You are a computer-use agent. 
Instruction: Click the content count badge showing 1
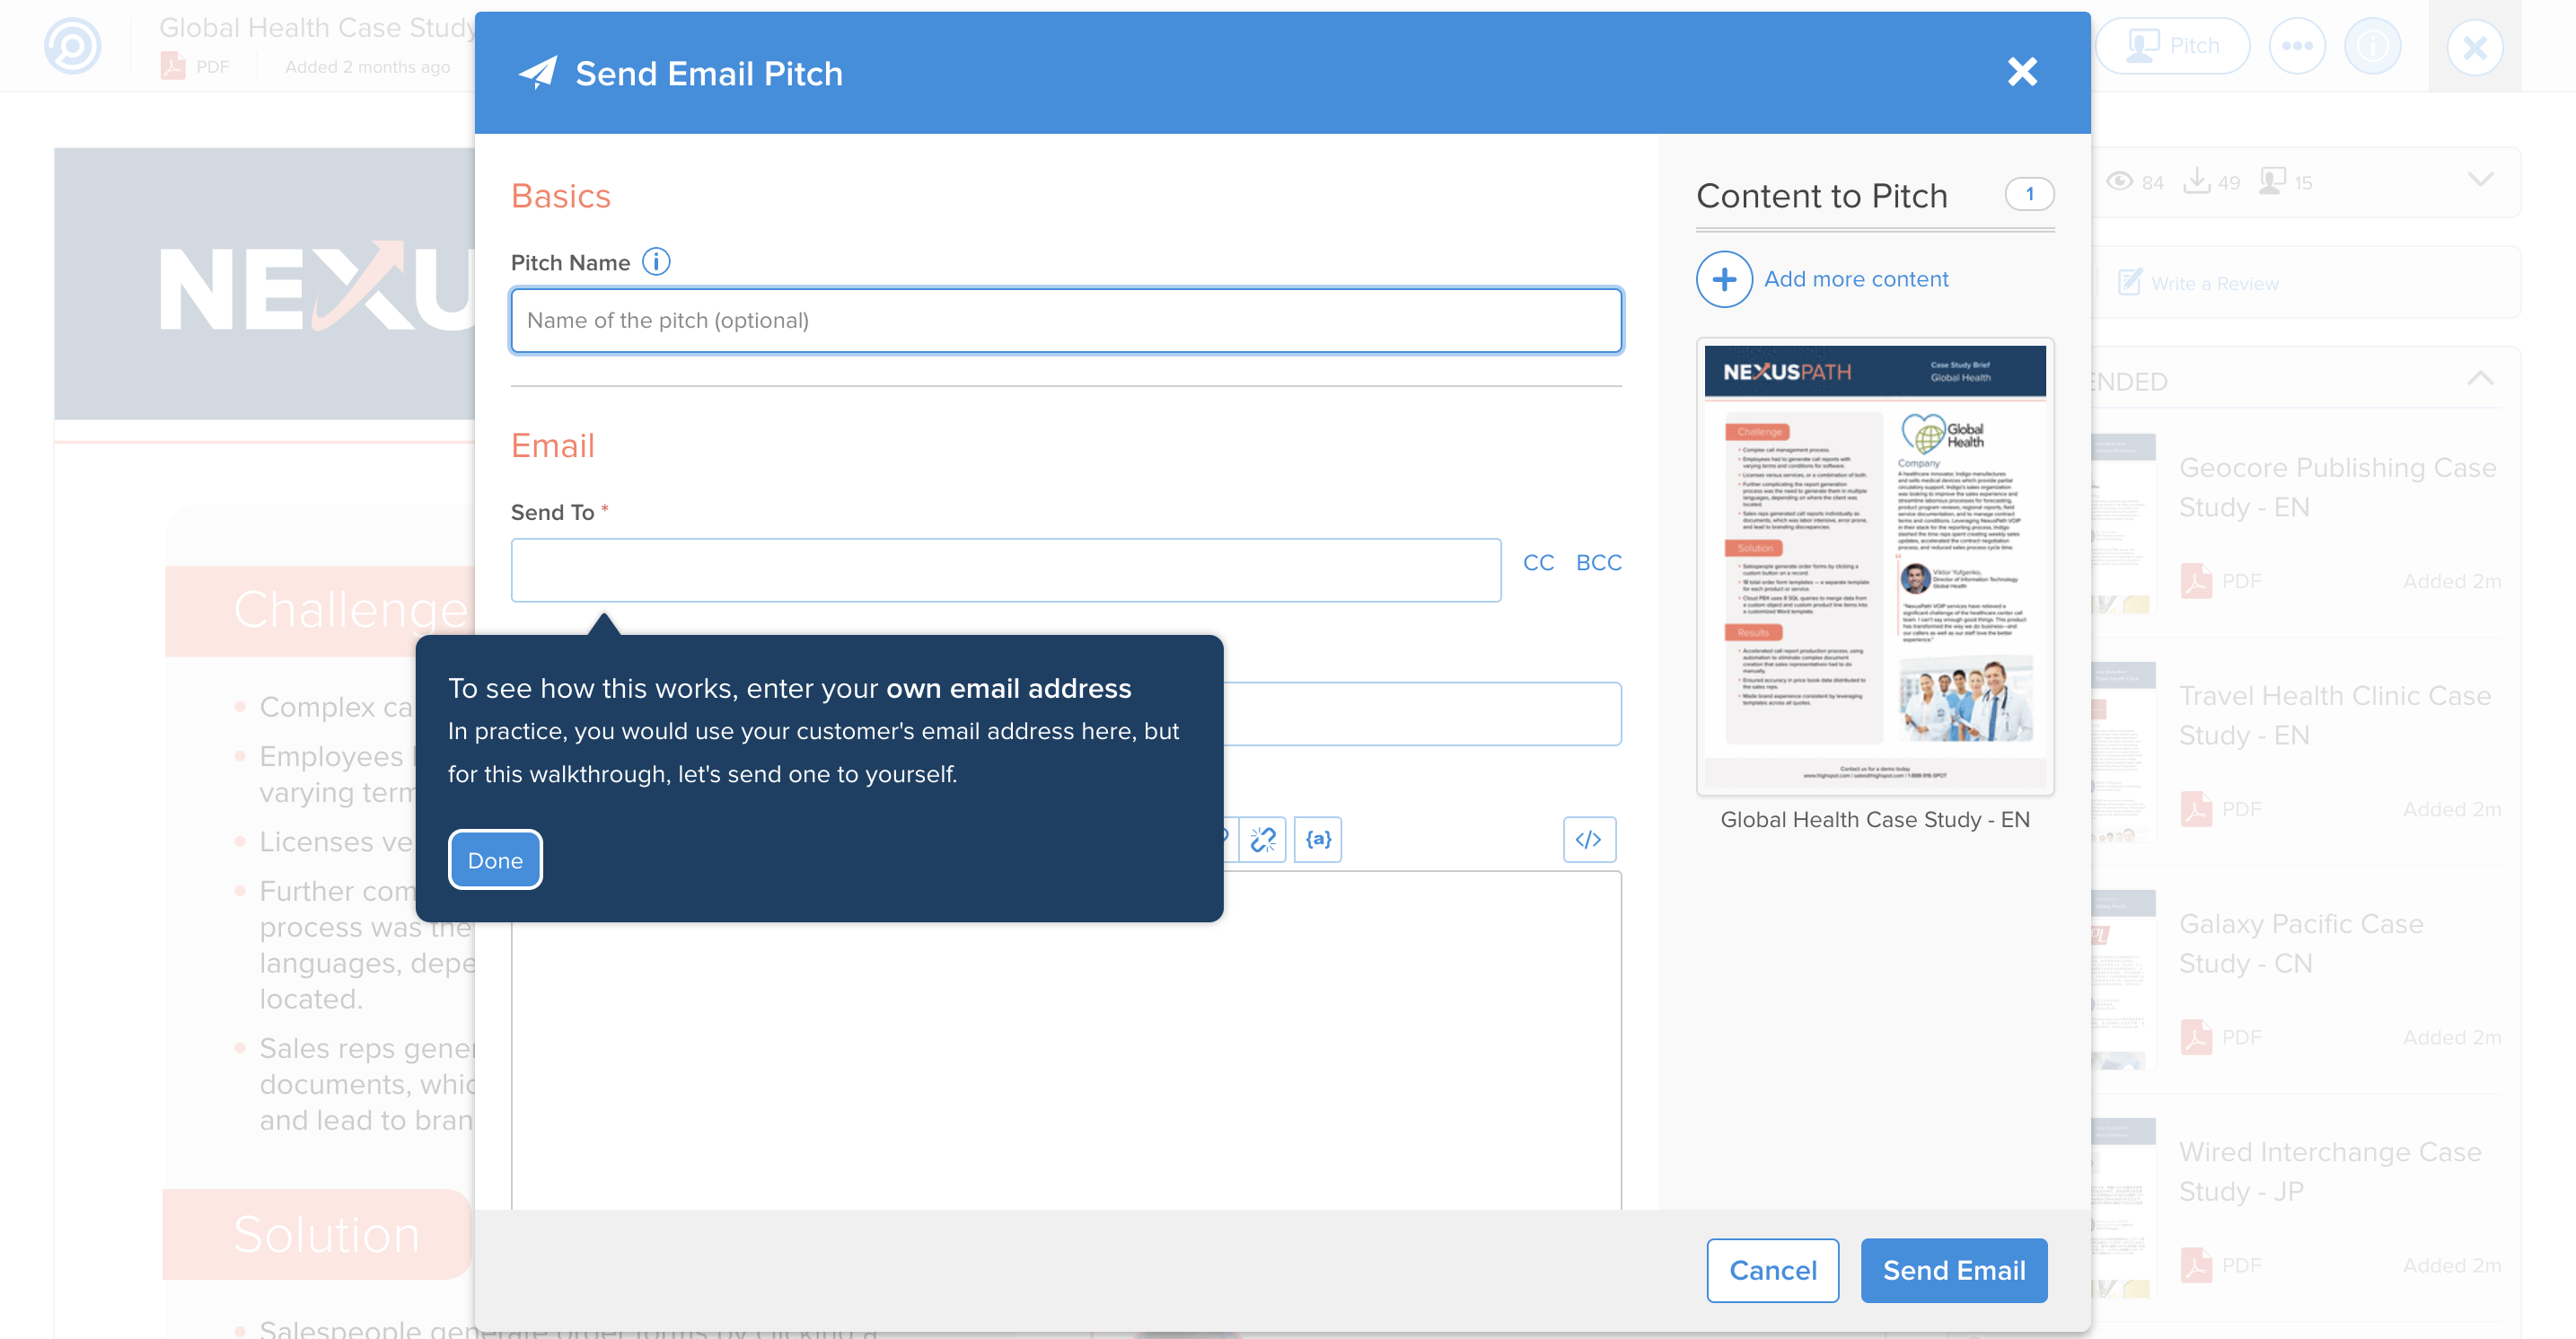(x=2029, y=194)
